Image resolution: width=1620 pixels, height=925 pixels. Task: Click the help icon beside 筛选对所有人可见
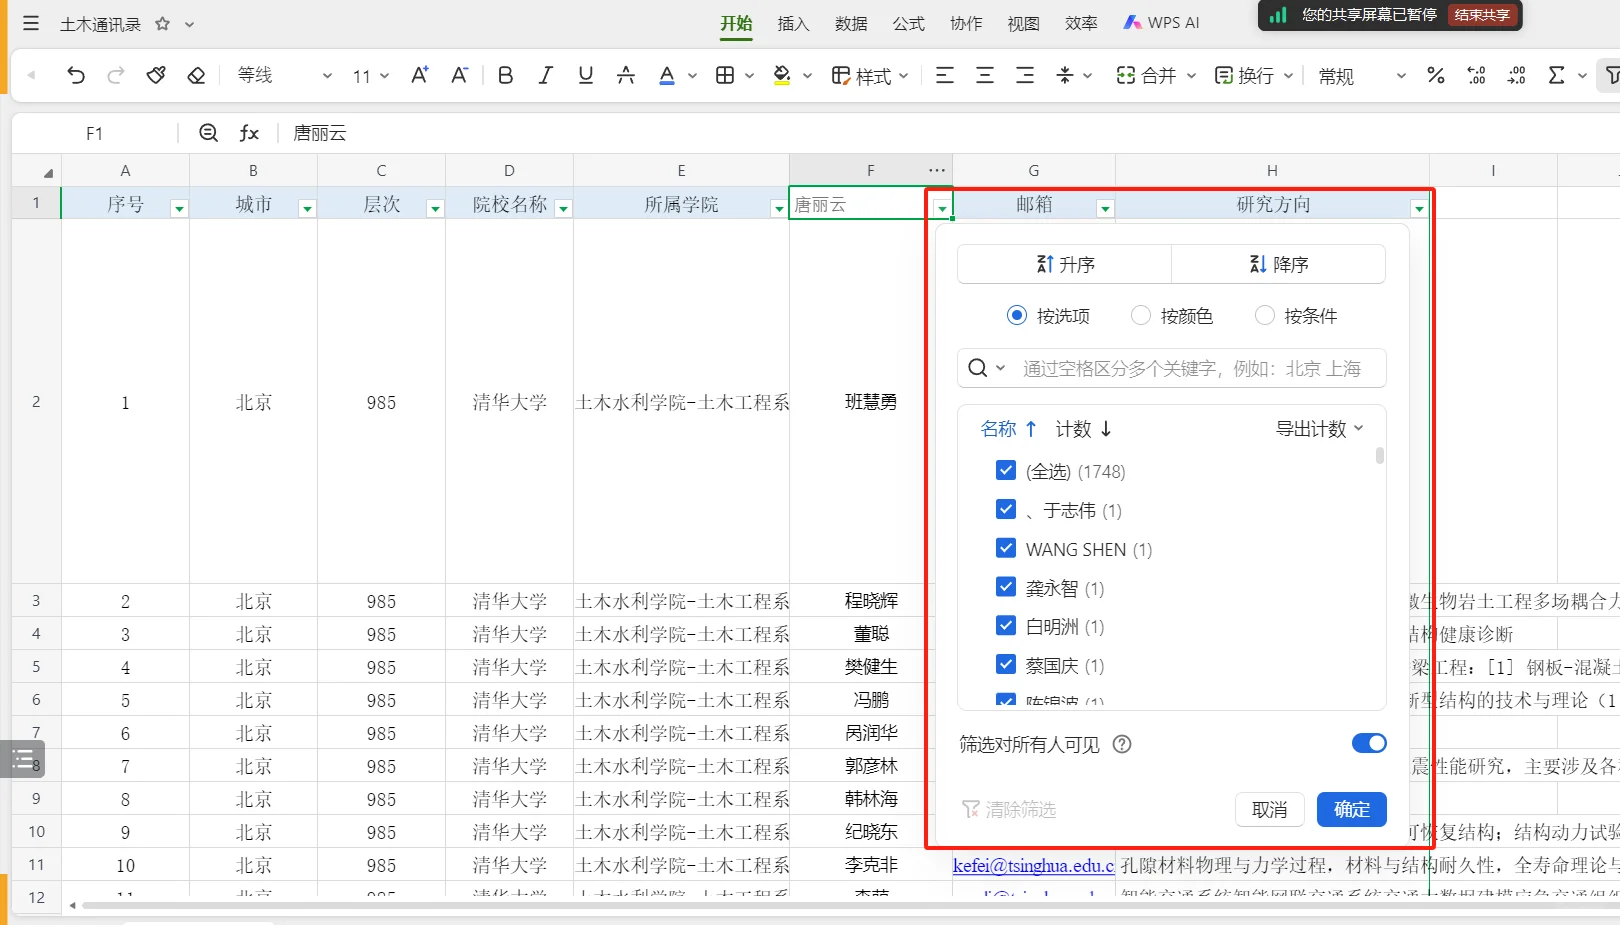(x=1122, y=744)
